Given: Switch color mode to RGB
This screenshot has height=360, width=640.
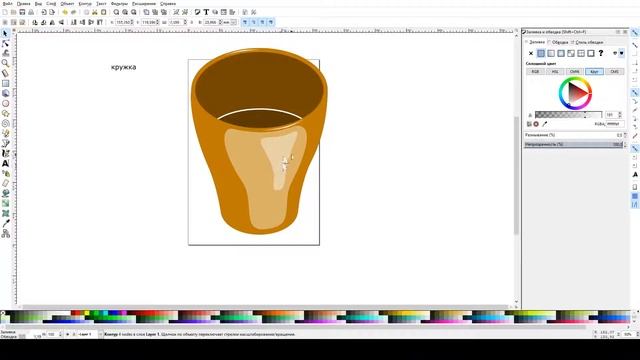Looking at the screenshot, I should (535, 71).
